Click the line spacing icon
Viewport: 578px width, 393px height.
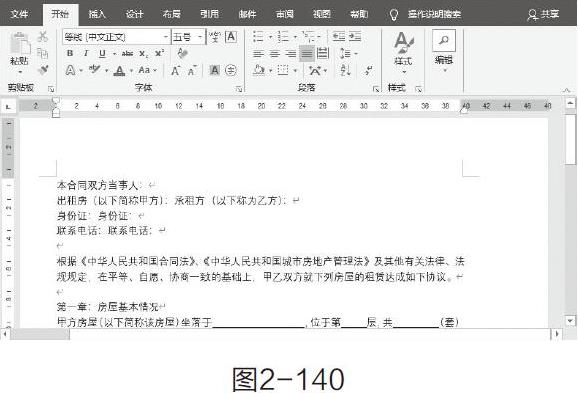(345, 53)
